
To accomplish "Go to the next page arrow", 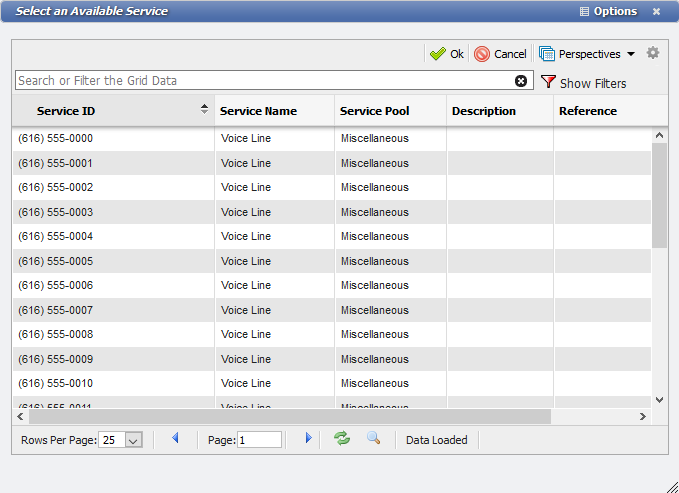I will (308, 439).
